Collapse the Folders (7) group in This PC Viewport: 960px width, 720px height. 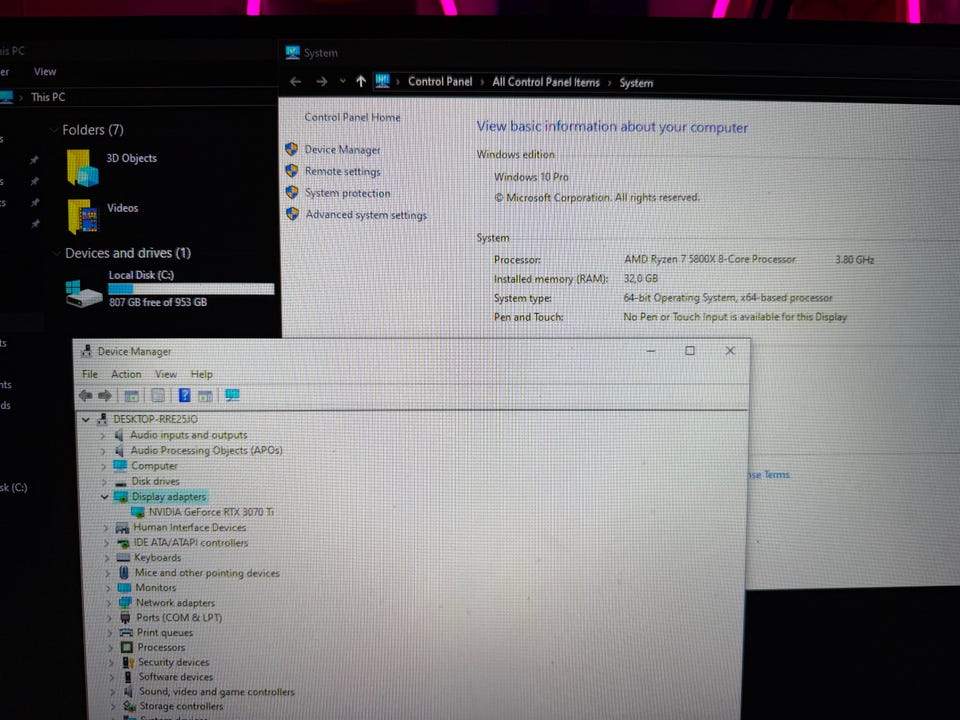pyautogui.click(x=54, y=130)
